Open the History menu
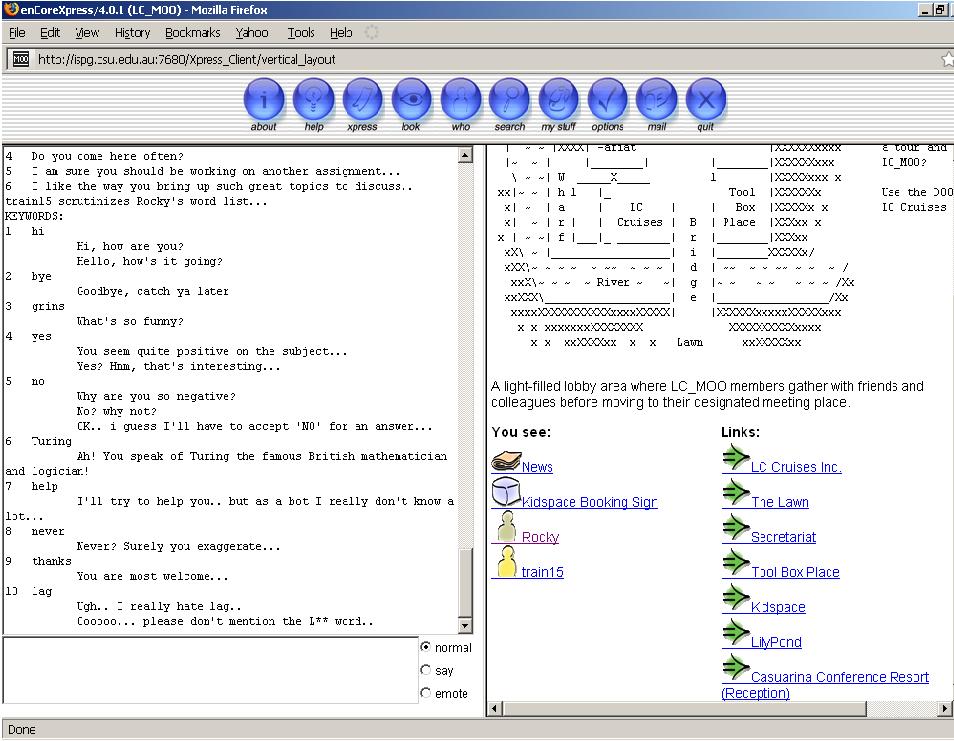This screenshot has height=741, width=954. click(x=133, y=33)
